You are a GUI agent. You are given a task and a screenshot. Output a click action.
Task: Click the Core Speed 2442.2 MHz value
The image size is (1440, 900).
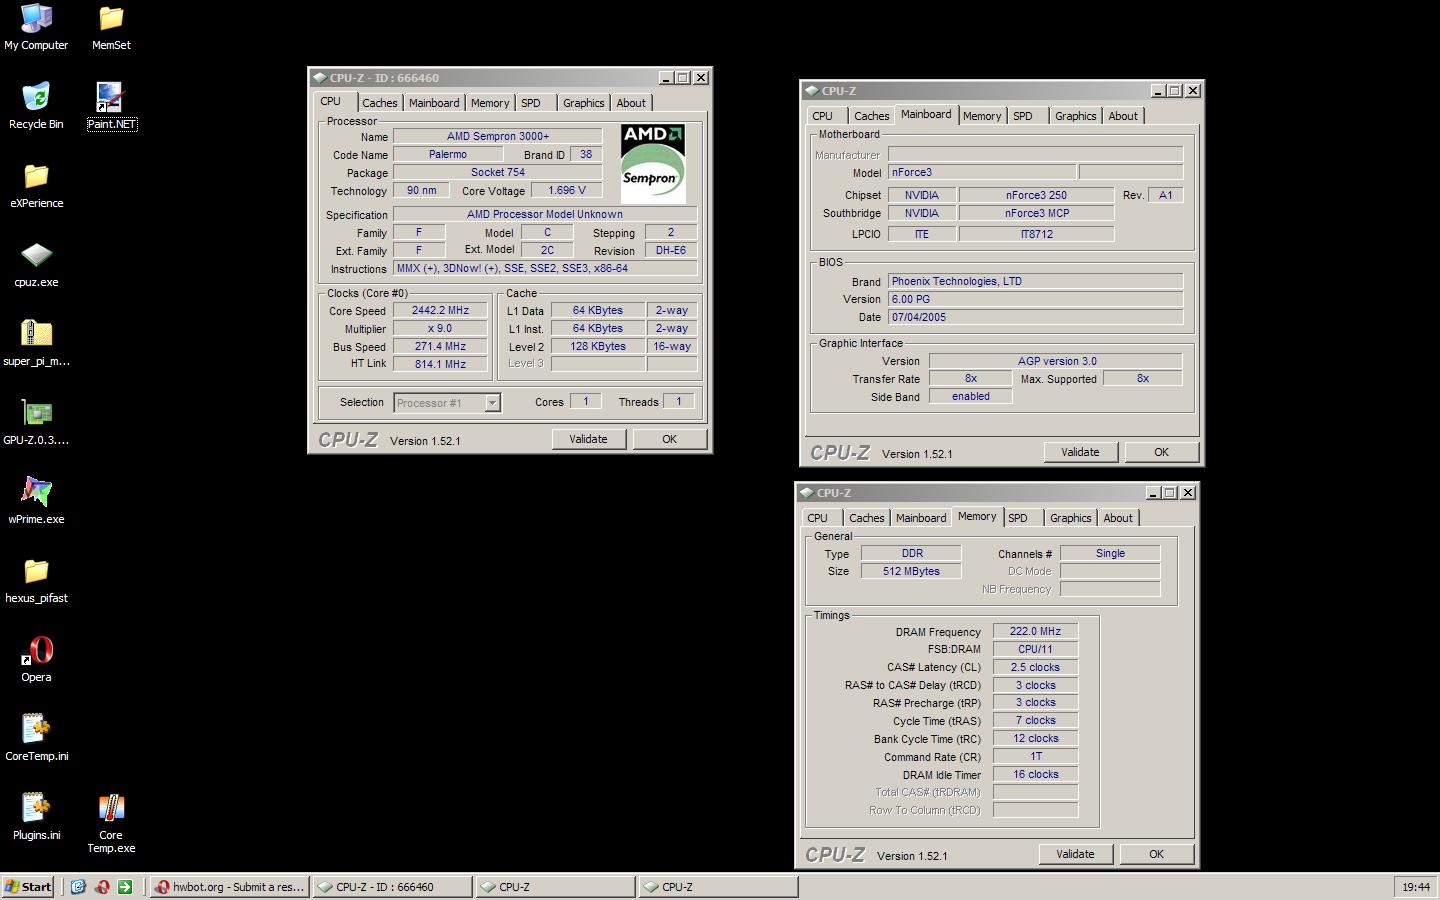tap(441, 310)
